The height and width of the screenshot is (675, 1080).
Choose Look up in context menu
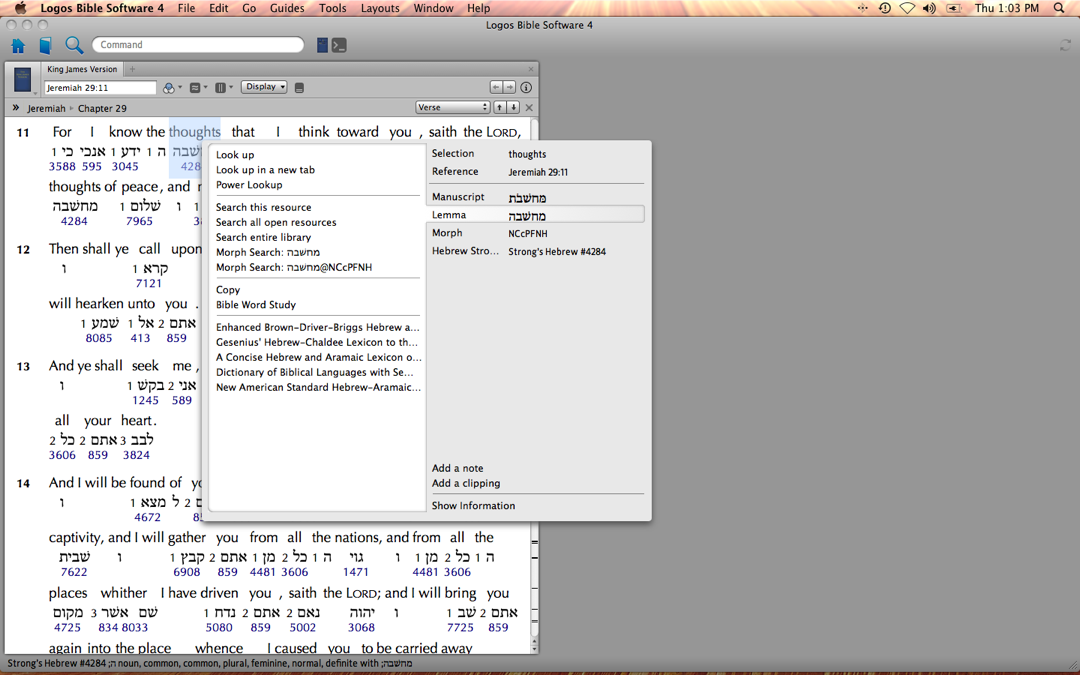(235, 155)
